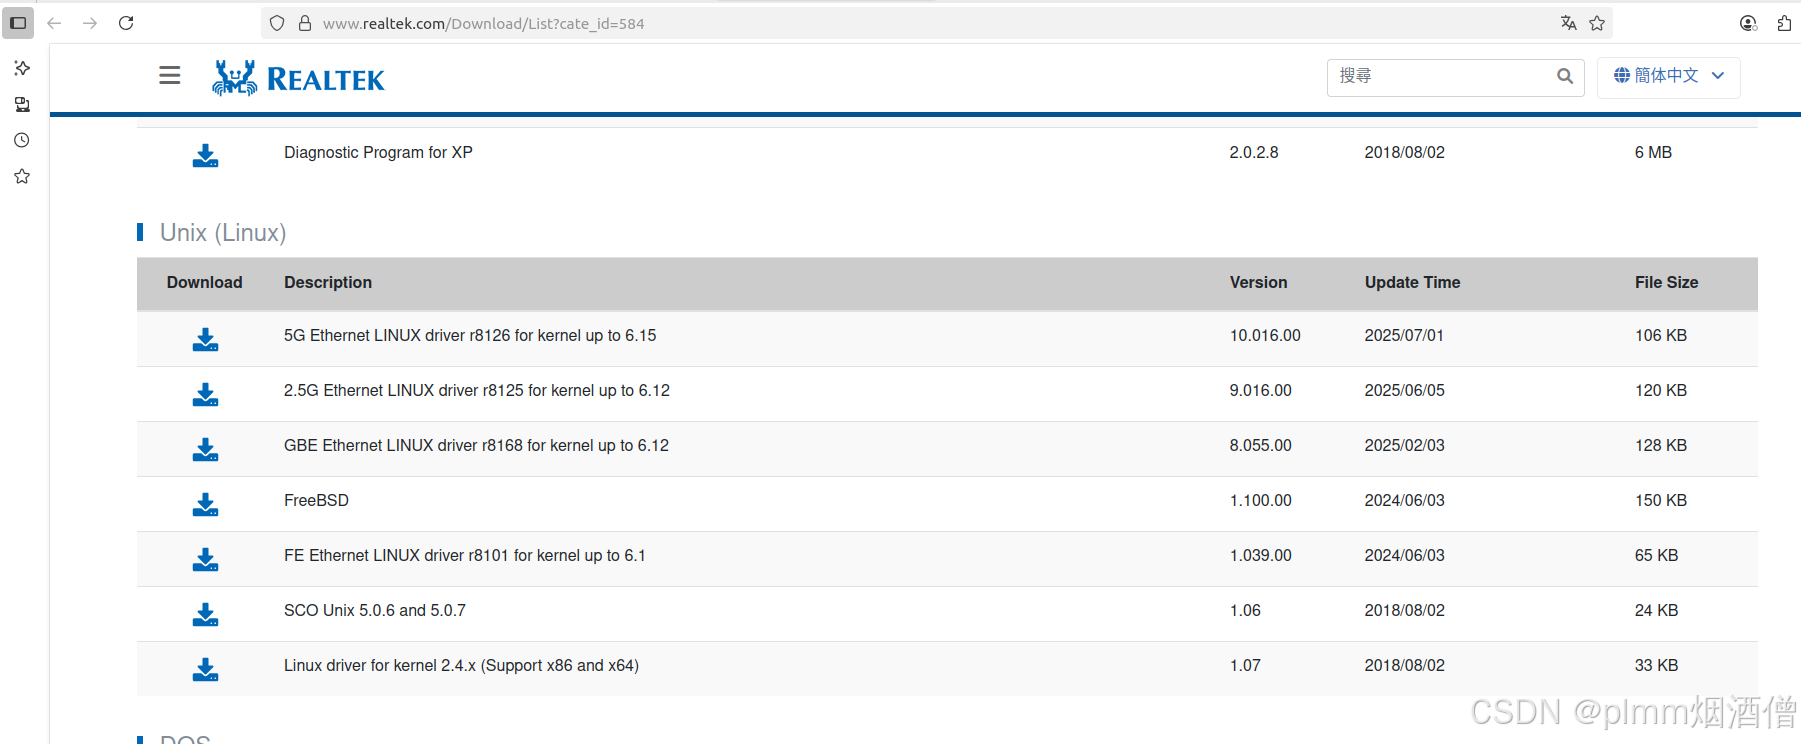Click text '2.5G Ethernet LINUX driver r8125 for kernel up to 6.12'
The width and height of the screenshot is (1801, 744).
point(476,391)
